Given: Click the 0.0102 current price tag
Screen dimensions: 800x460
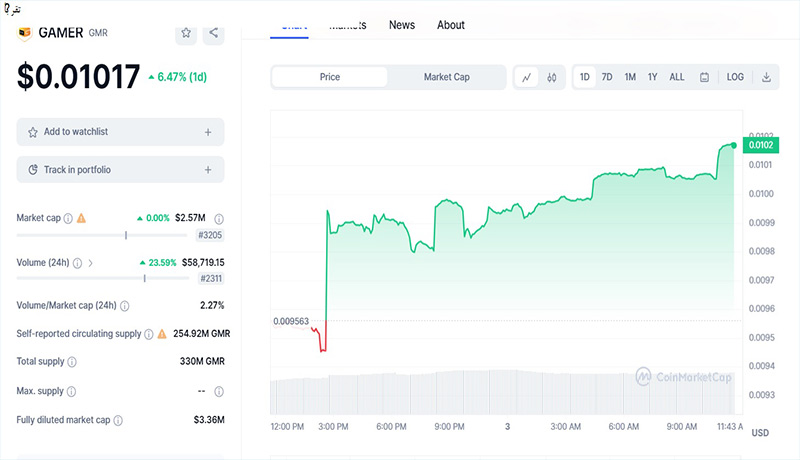Looking at the screenshot, I should tap(761, 145).
